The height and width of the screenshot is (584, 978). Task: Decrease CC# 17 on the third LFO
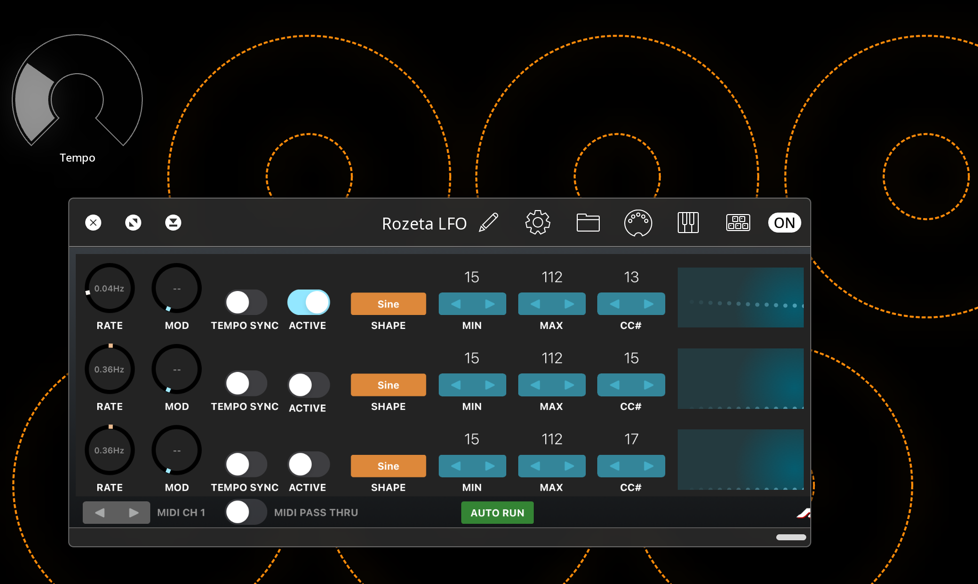pyautogui.click(x=614, y=466)
